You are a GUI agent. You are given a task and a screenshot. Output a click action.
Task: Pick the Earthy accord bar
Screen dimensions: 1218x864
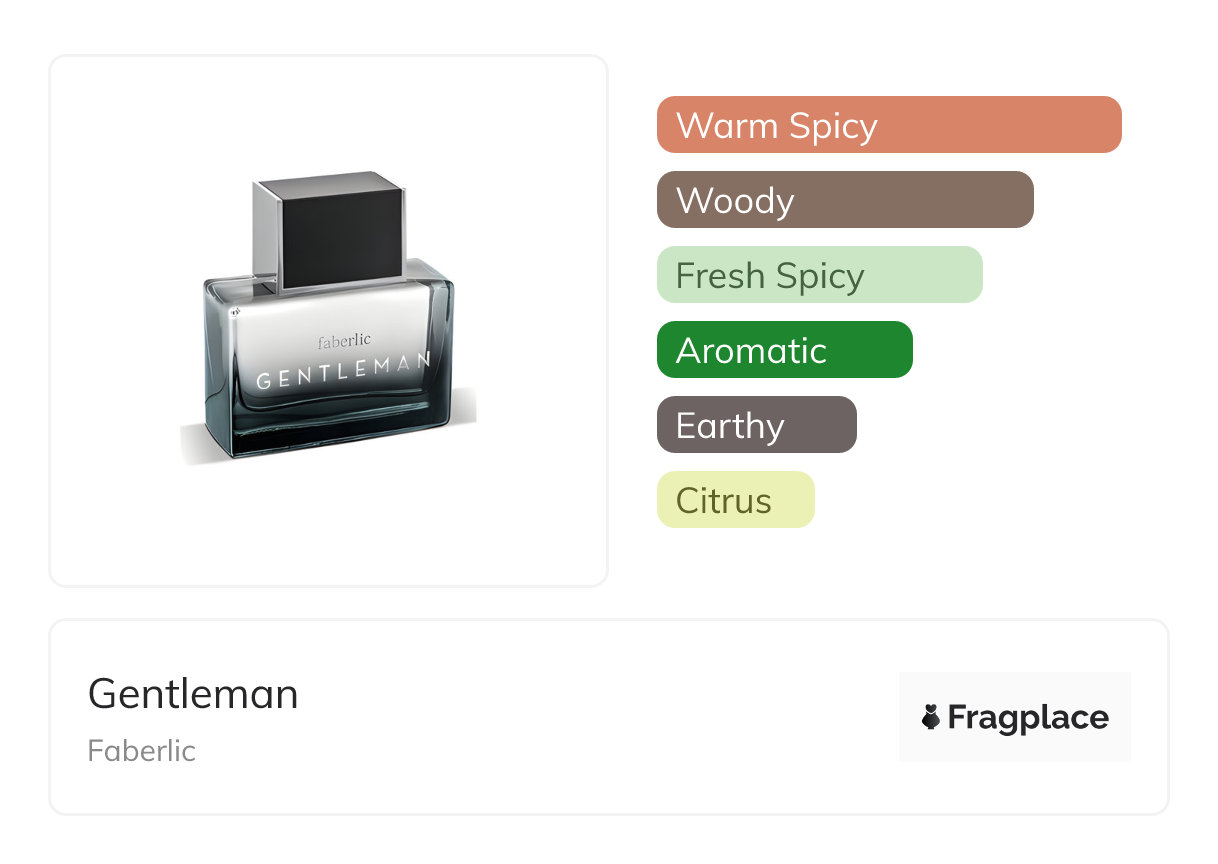pos(756,425)
